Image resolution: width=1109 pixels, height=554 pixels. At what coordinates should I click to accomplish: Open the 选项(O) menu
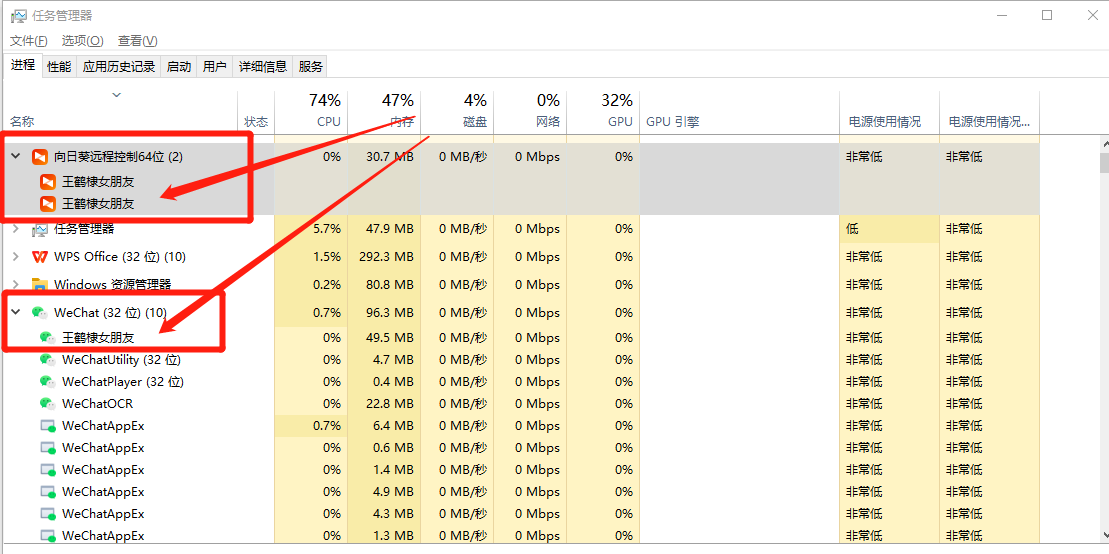click(82, 41)
